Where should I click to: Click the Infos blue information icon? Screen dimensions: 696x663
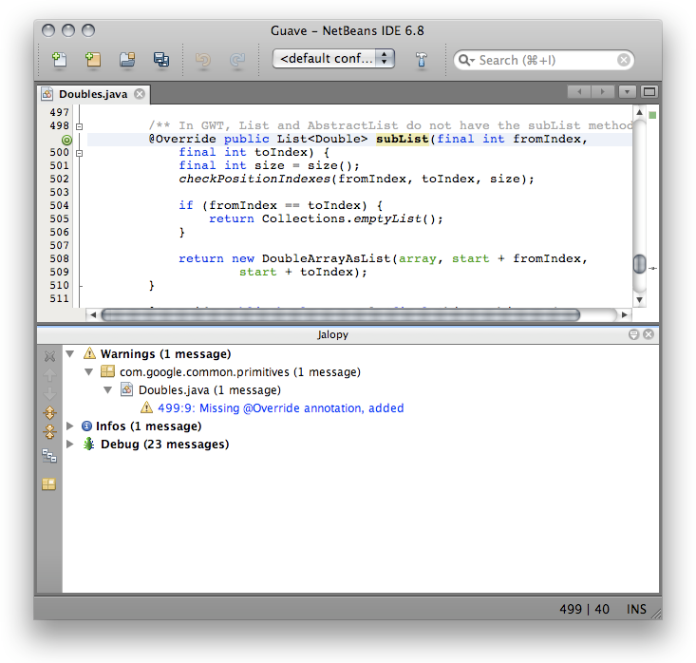[x=87, y=426]
